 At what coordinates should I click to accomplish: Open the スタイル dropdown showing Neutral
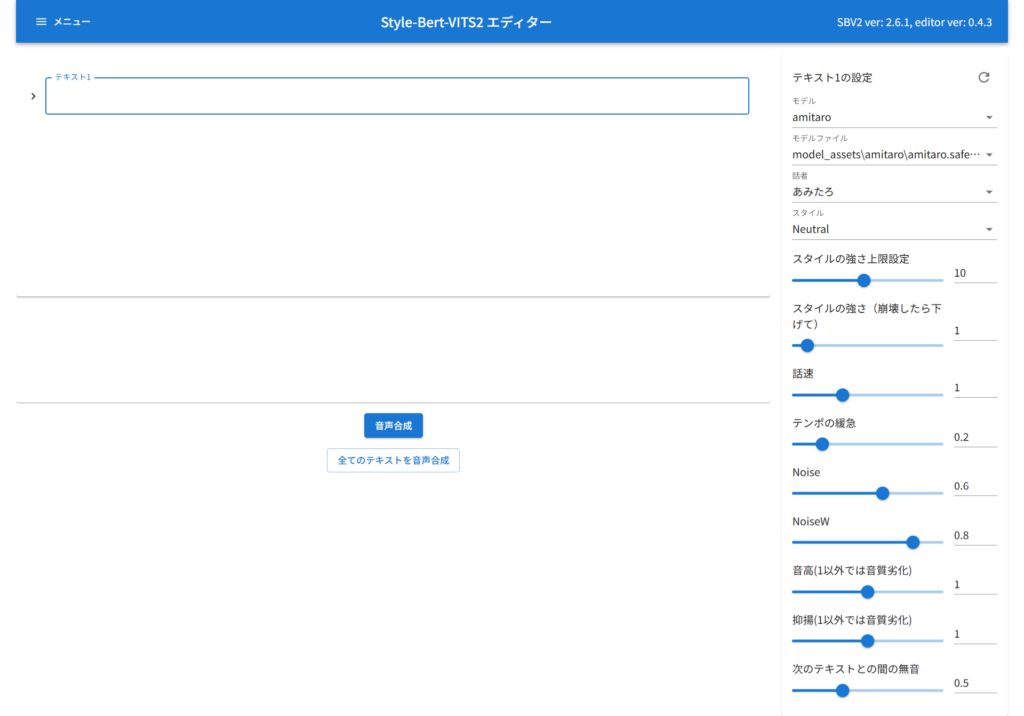pyautogui.click(x=893, y=229)
